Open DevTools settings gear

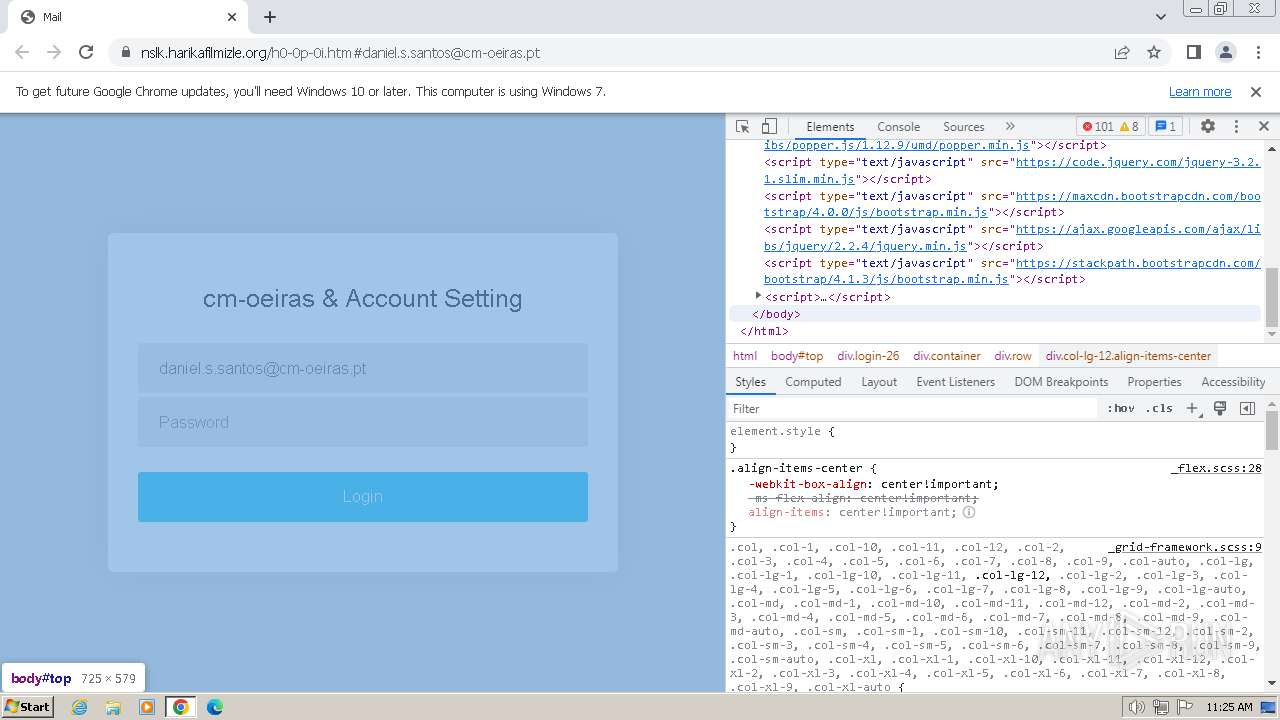click(1208, 127)
